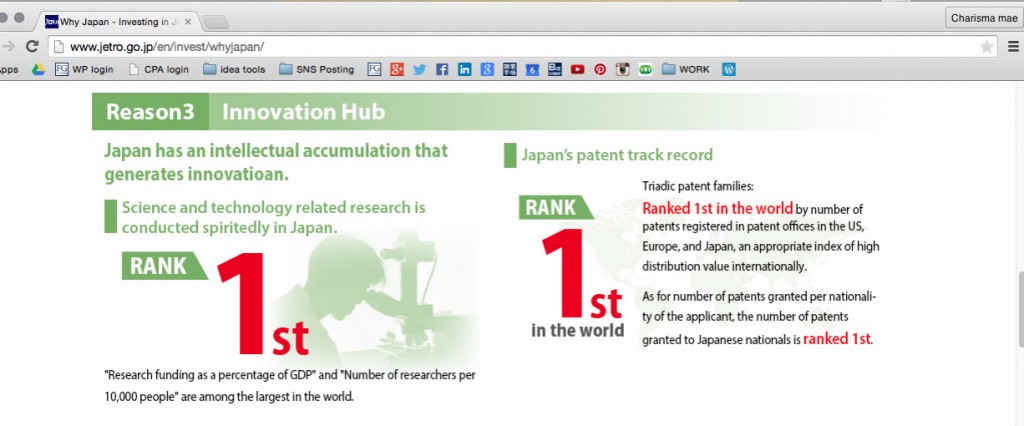Open the calendar 6 bookmark icon
This screenshot has width=1024, height=426.
pyautogui.click(x=532, y=69)
